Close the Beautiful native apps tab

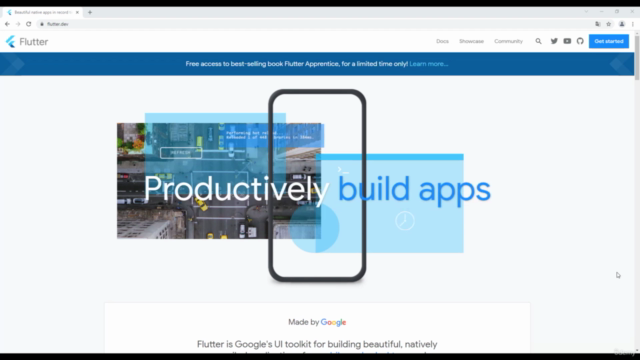coord(77,12)
